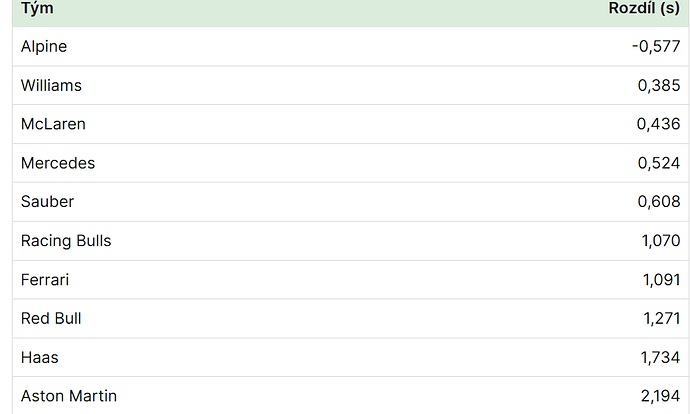The height and width of the screenshot is (414, 690).
Task: Click the 1,271 value for Red Bull
Action: (x=662, y=319)
